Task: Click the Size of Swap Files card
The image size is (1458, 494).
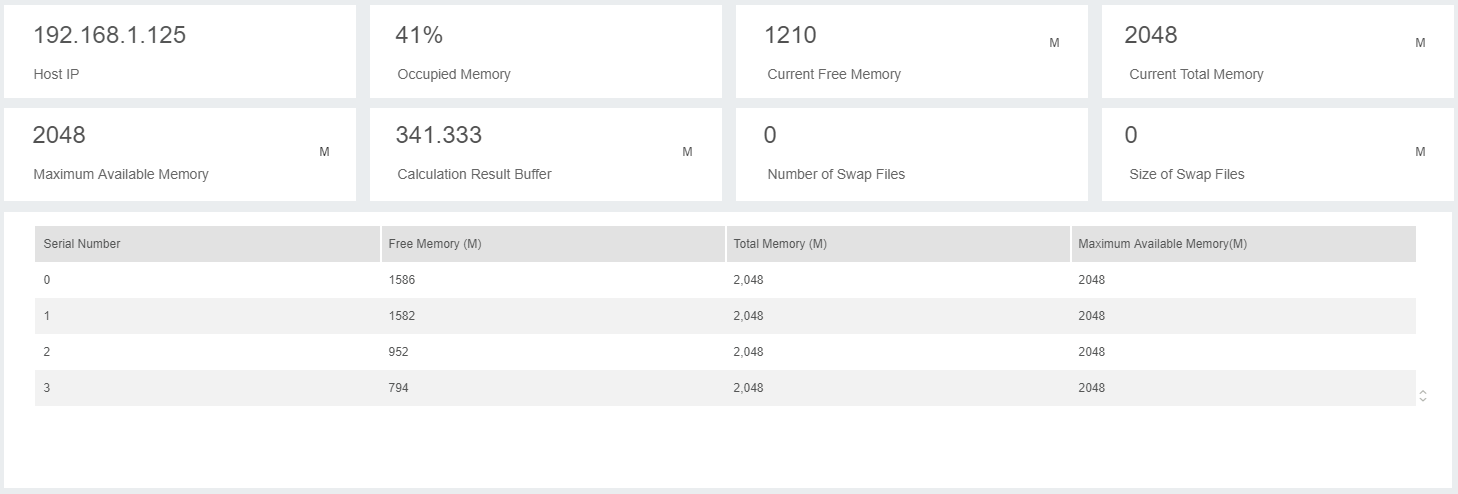Action: [x=1277, y=154]
